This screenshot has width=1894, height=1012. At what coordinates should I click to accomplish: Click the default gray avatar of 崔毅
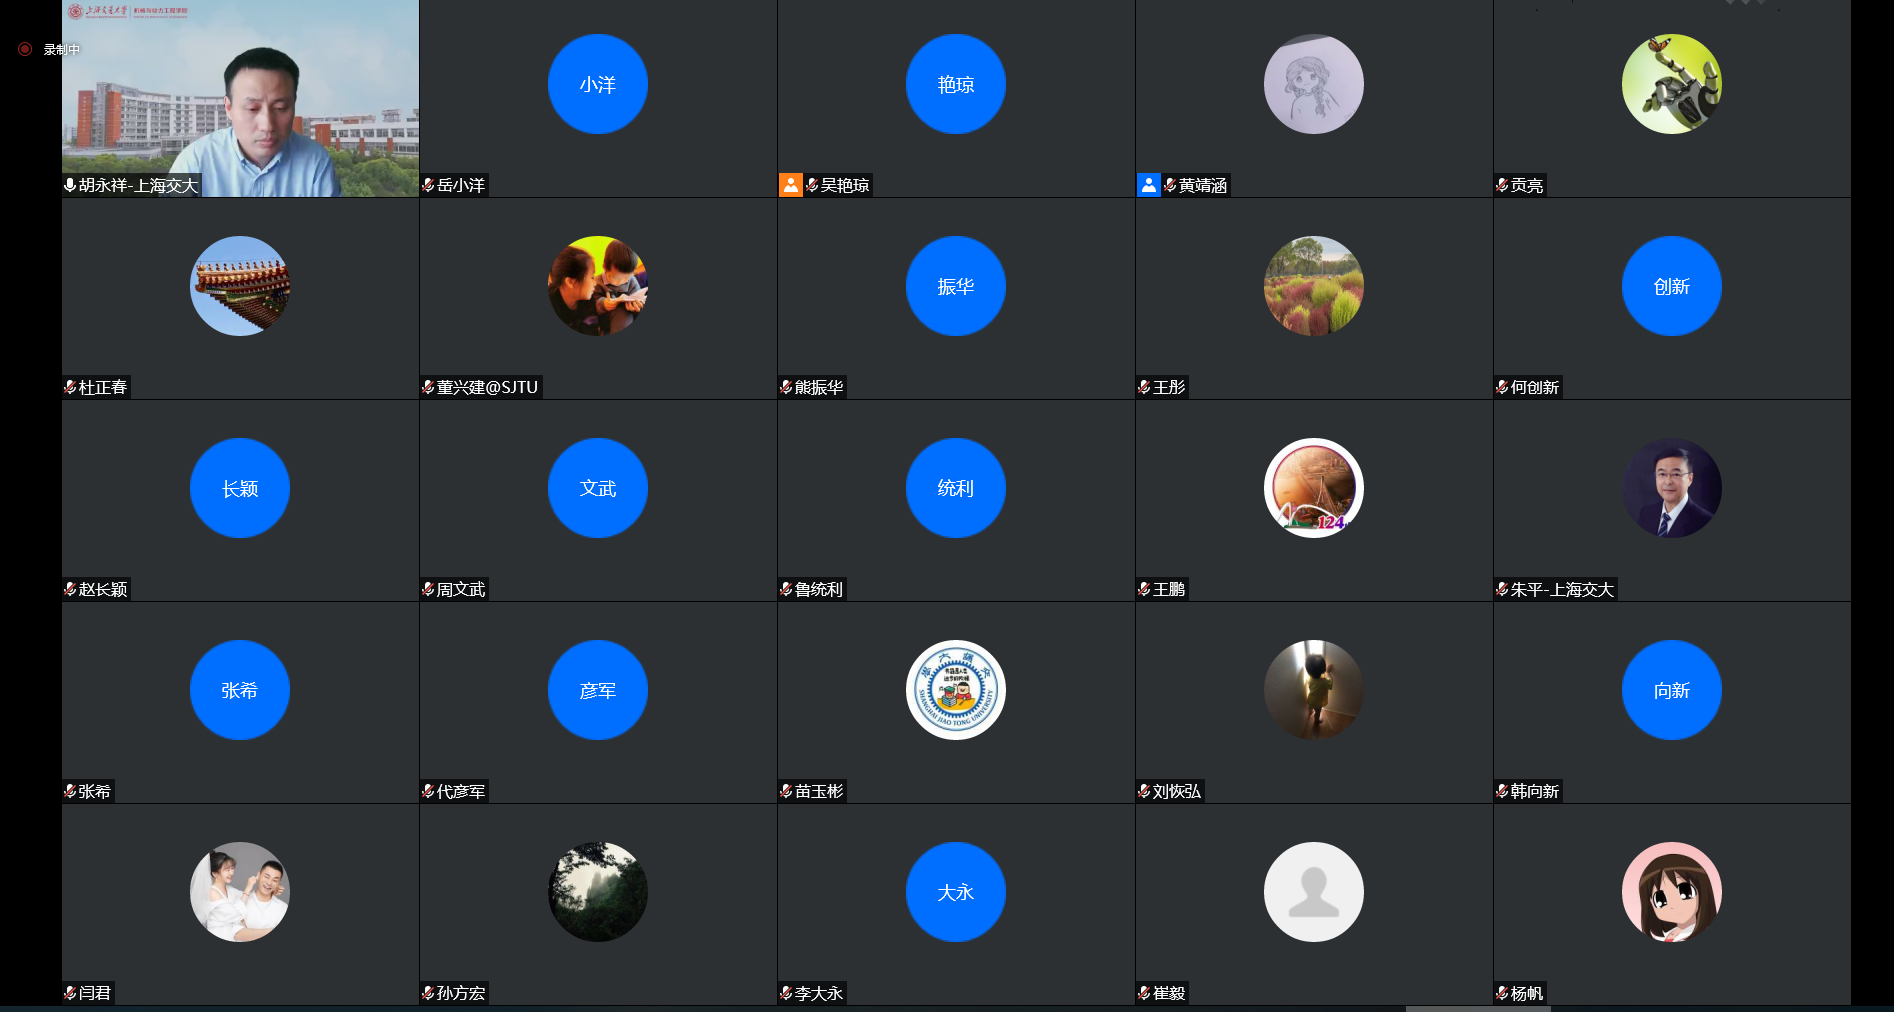pos(1313,892)
